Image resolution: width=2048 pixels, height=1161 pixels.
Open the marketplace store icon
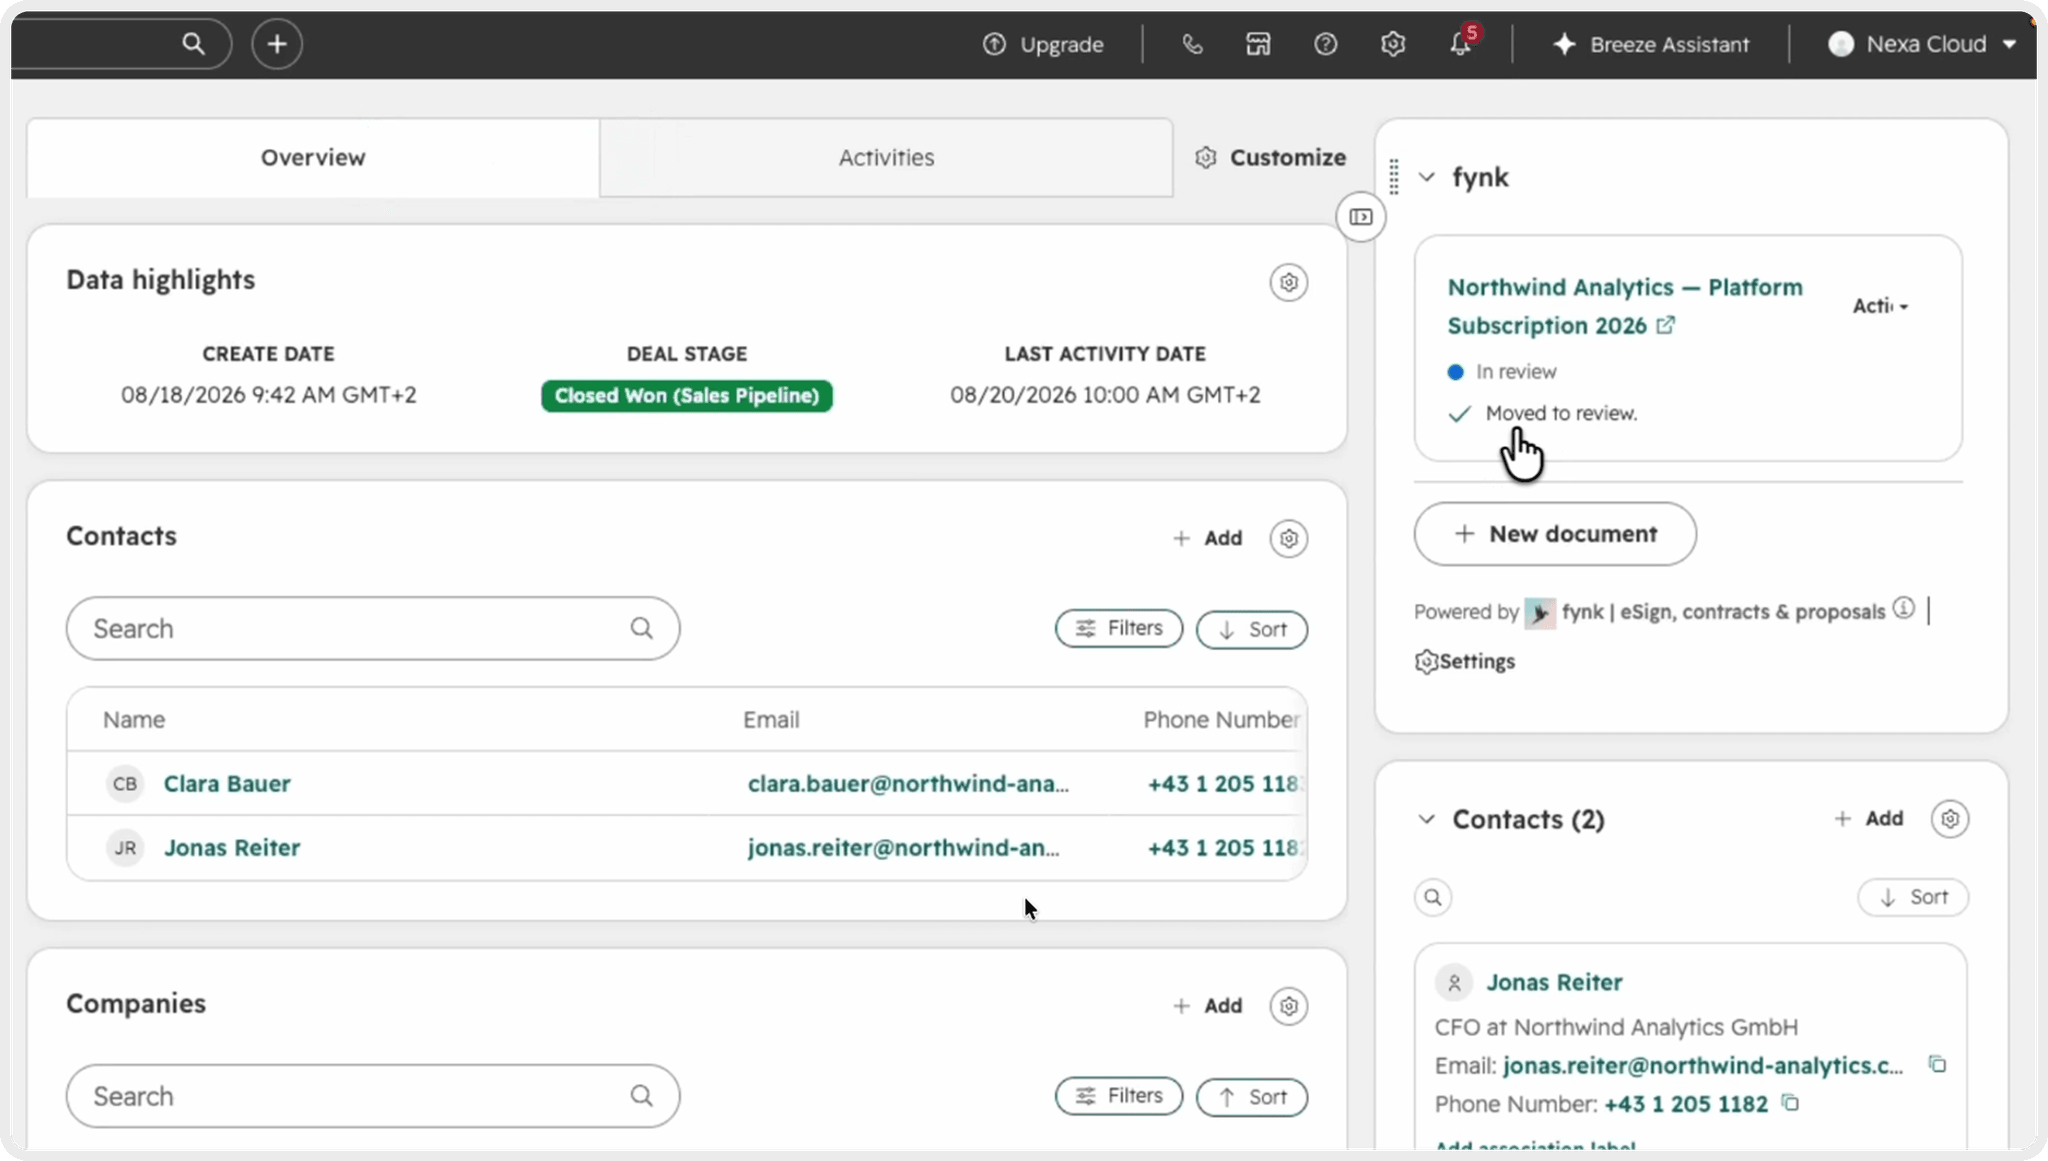pyautogui.click(x=1258, y=44)
